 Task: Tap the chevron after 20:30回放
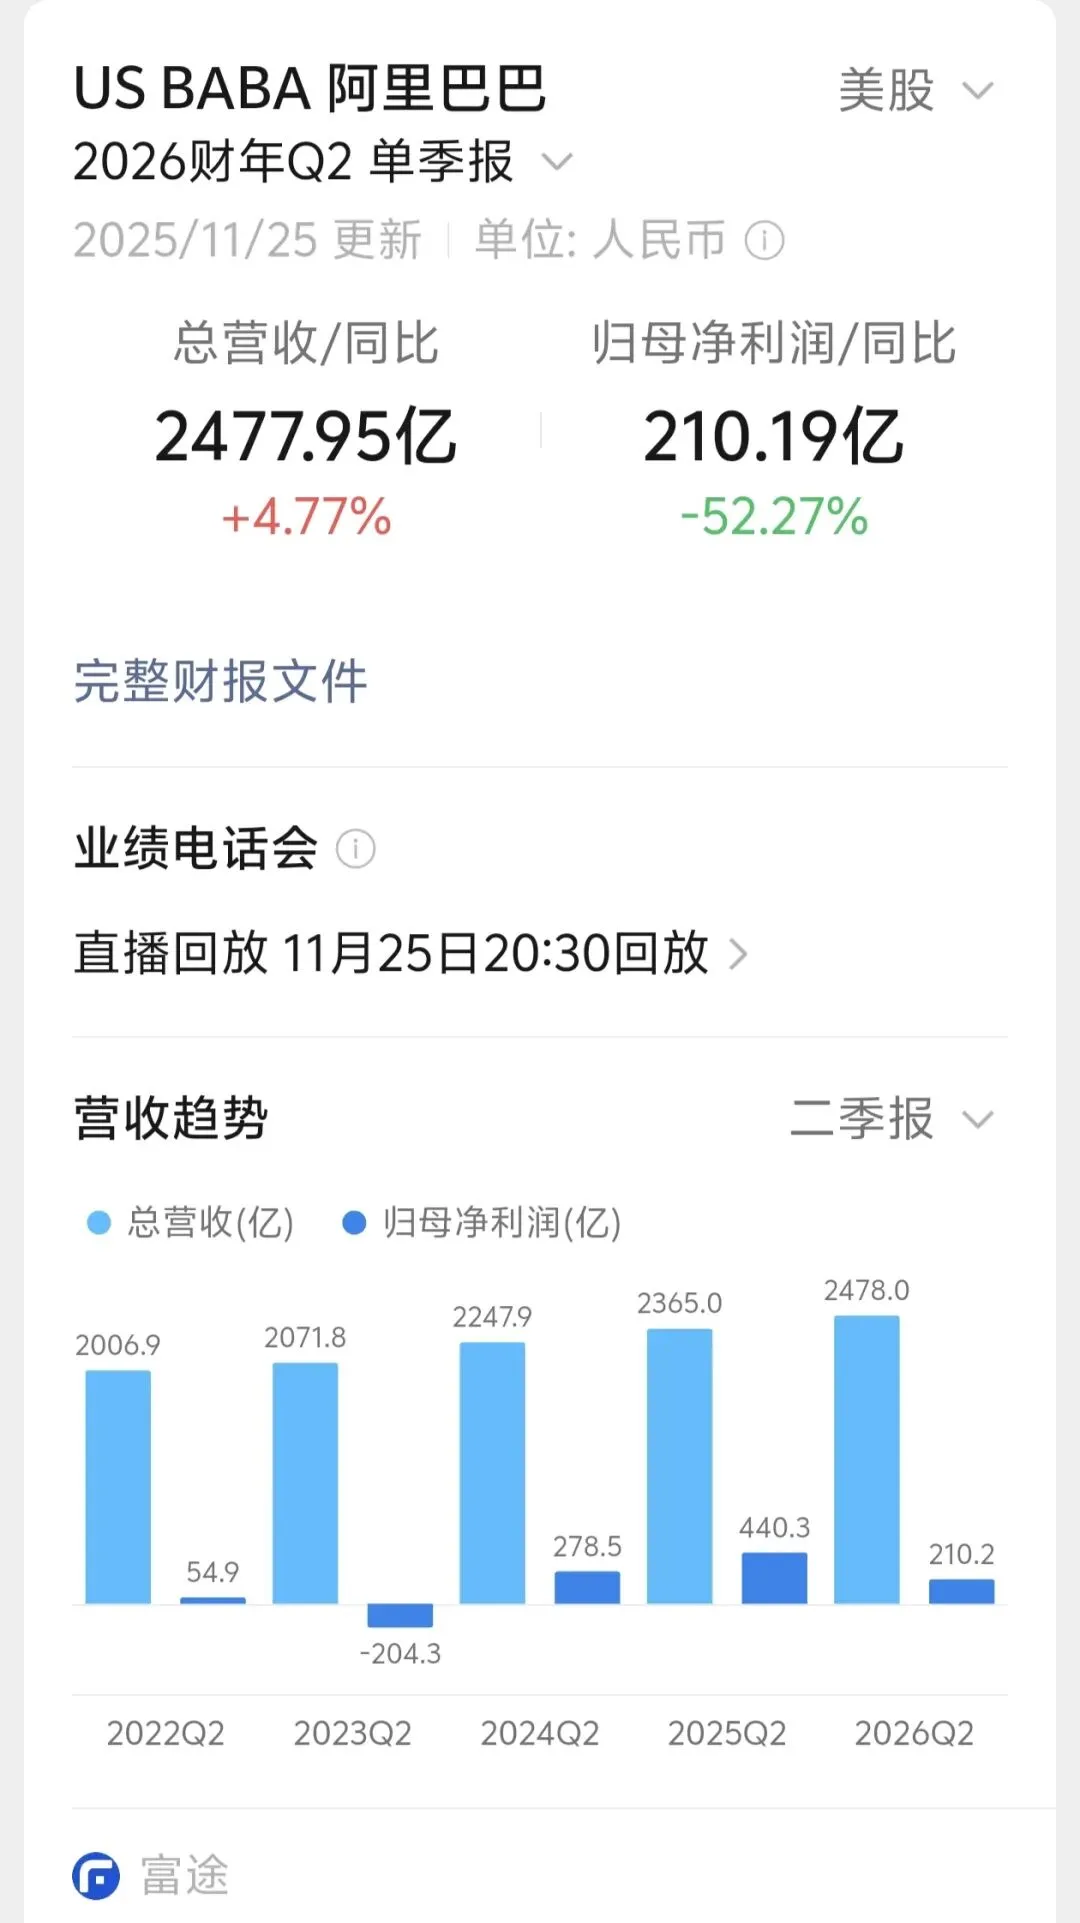click(738, 954)
